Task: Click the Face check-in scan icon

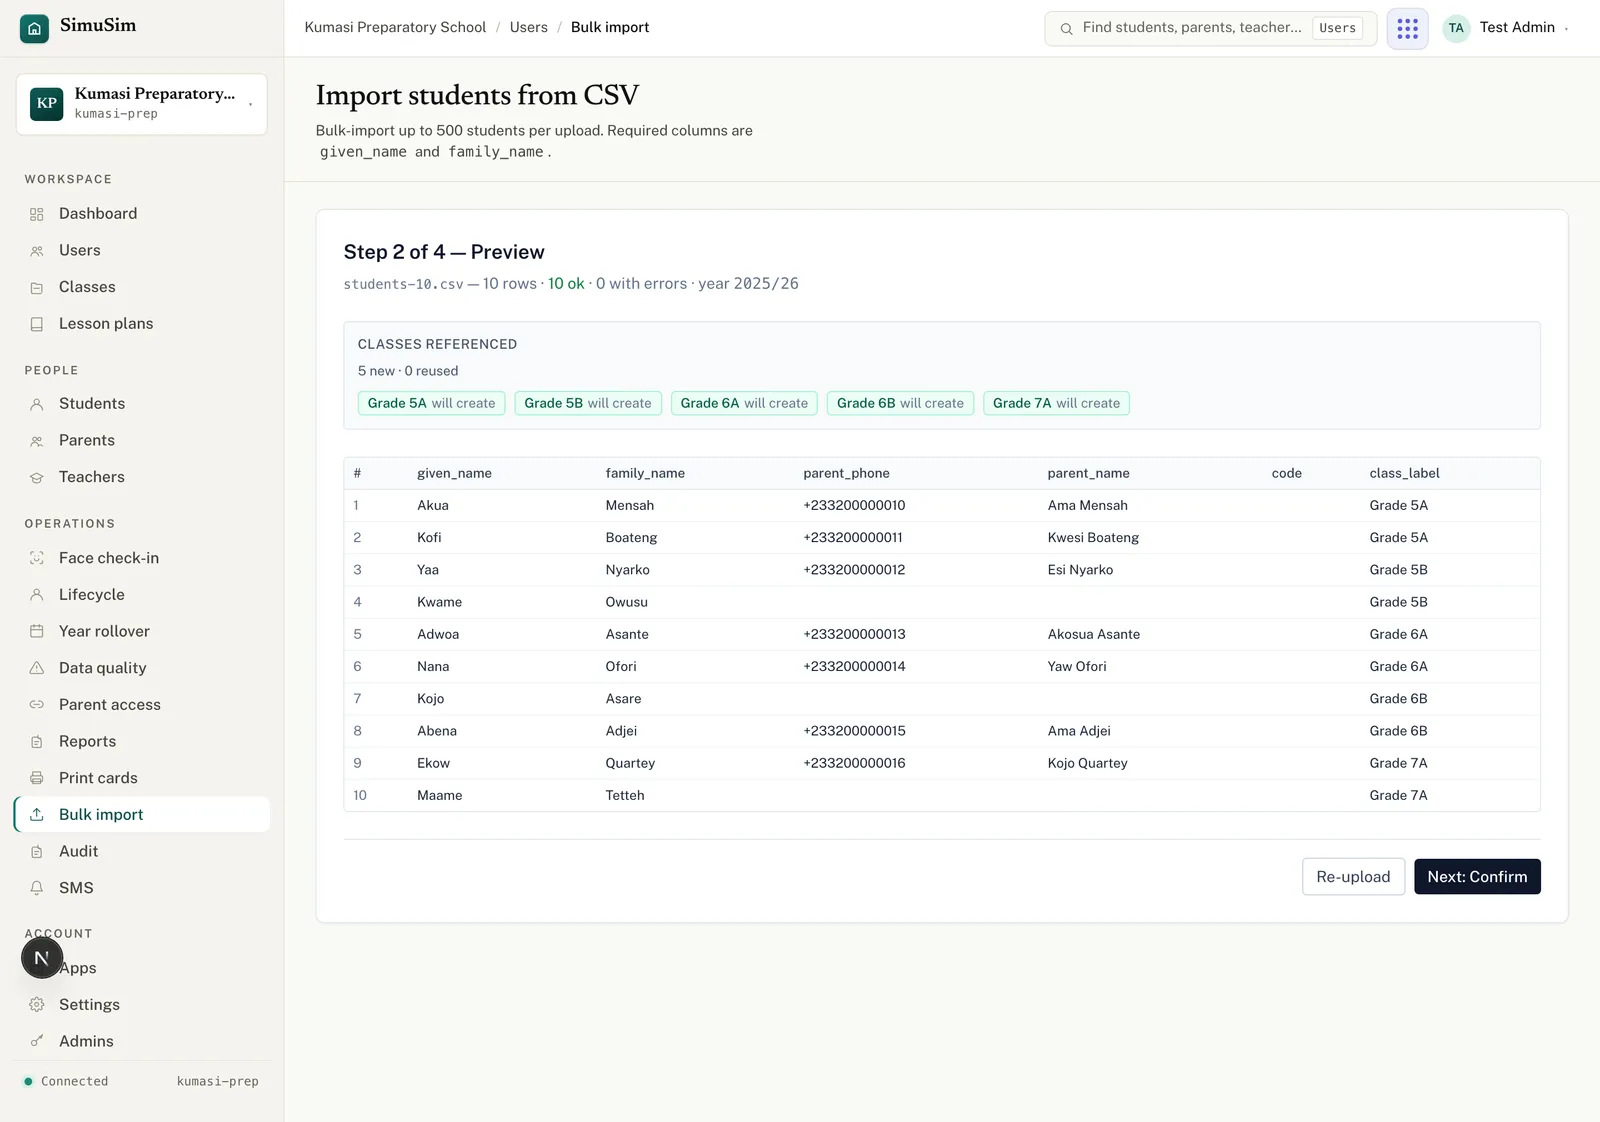Action: (x=37, y=558)
